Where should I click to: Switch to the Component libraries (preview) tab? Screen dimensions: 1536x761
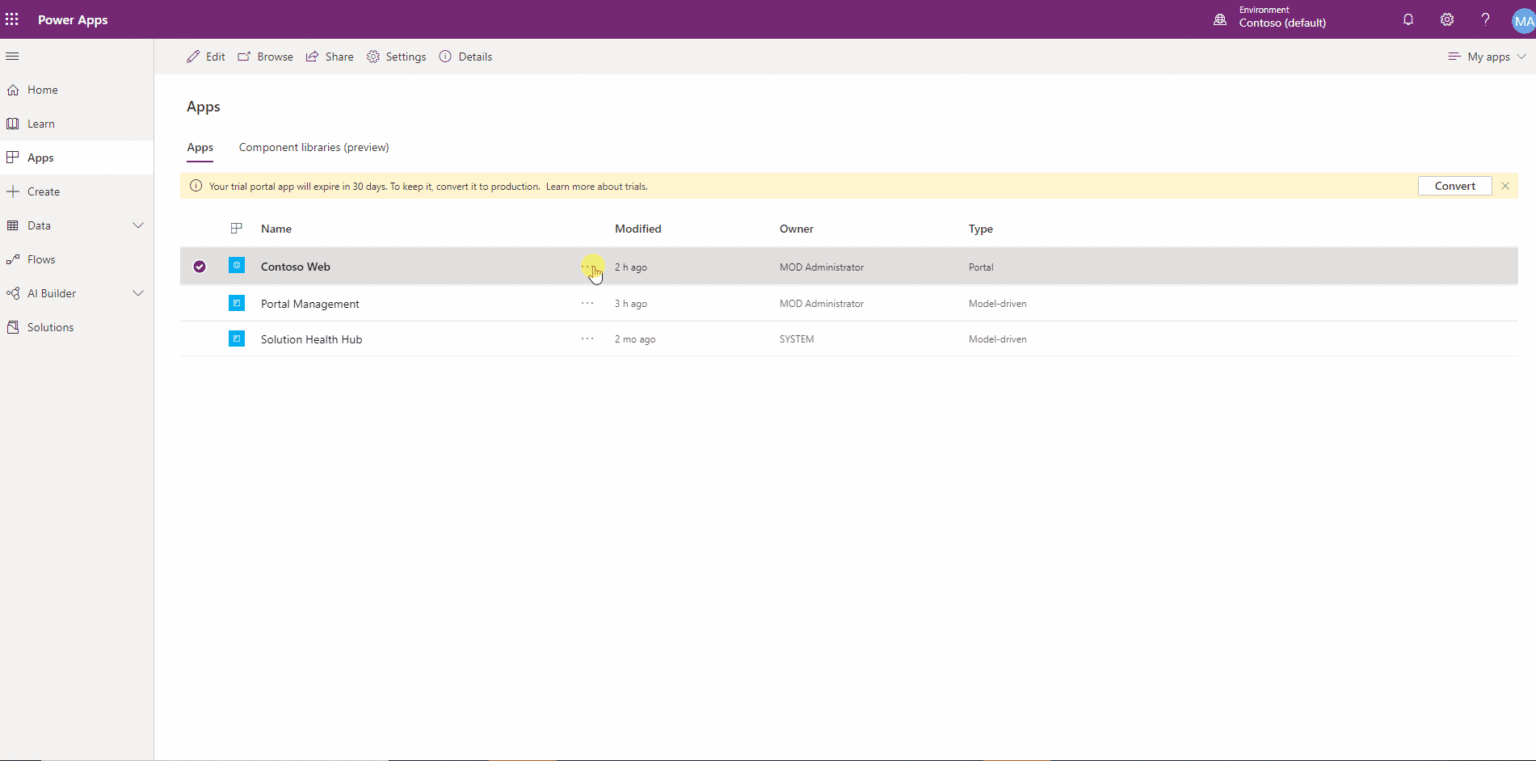[313, 147]
